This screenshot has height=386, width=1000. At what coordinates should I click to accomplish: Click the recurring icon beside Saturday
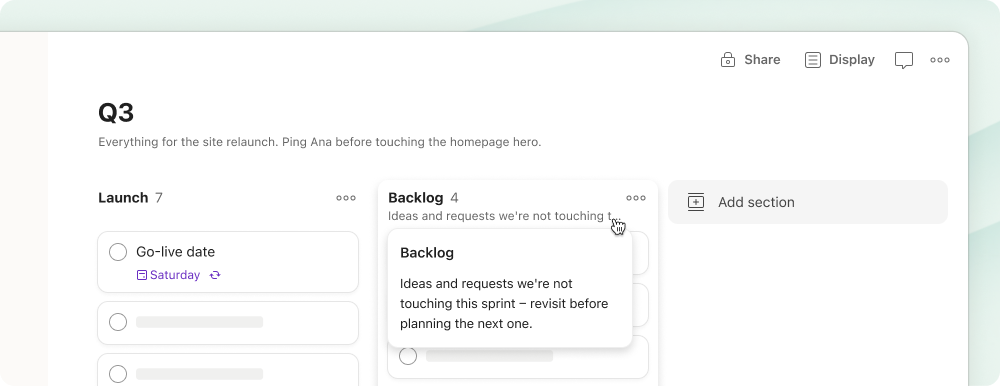[215, 275]
